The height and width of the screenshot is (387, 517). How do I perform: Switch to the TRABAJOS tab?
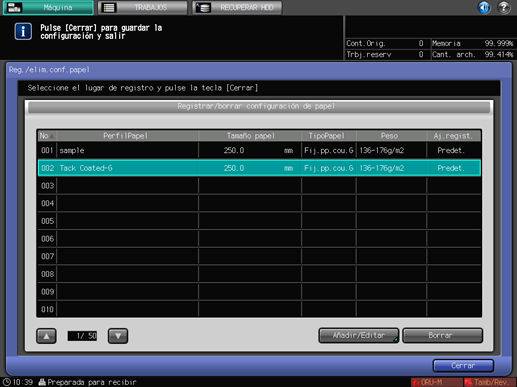[143, 7]
